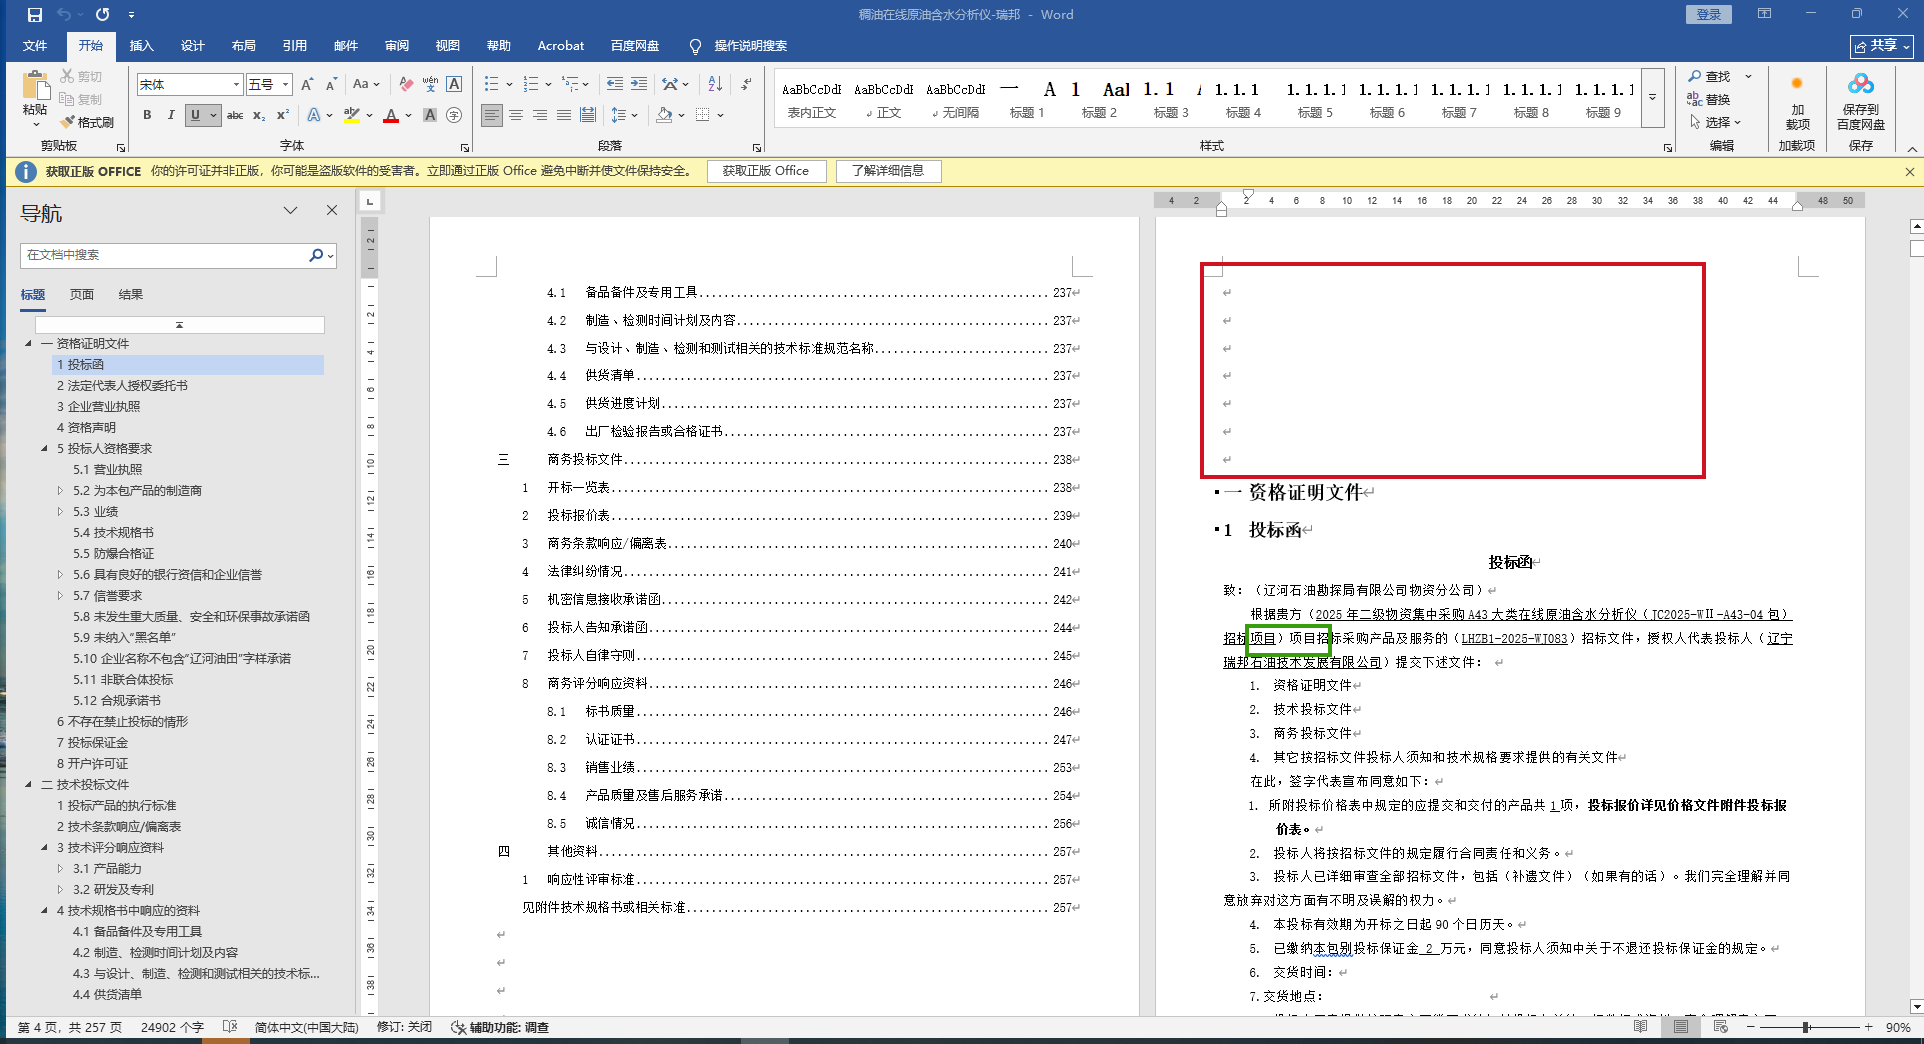Toggle italic formatting

(x=171, y=115)
